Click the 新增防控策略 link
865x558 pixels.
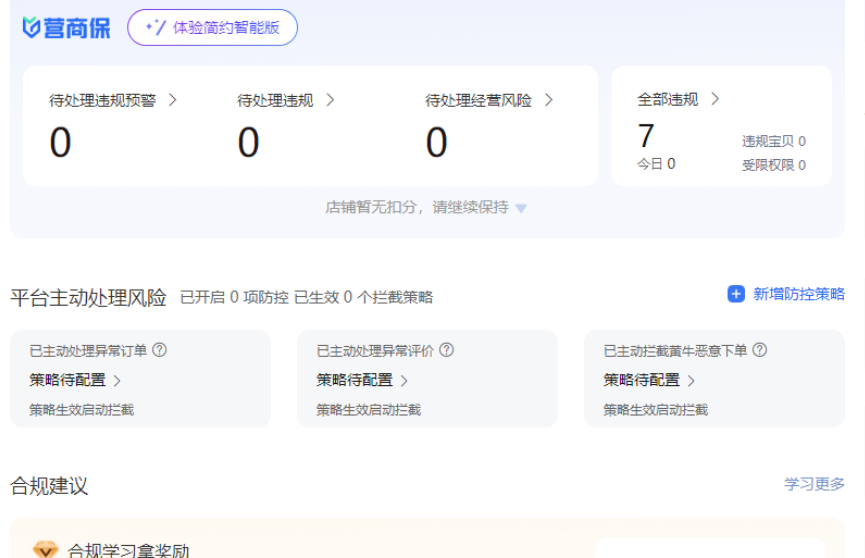[798, 294]
